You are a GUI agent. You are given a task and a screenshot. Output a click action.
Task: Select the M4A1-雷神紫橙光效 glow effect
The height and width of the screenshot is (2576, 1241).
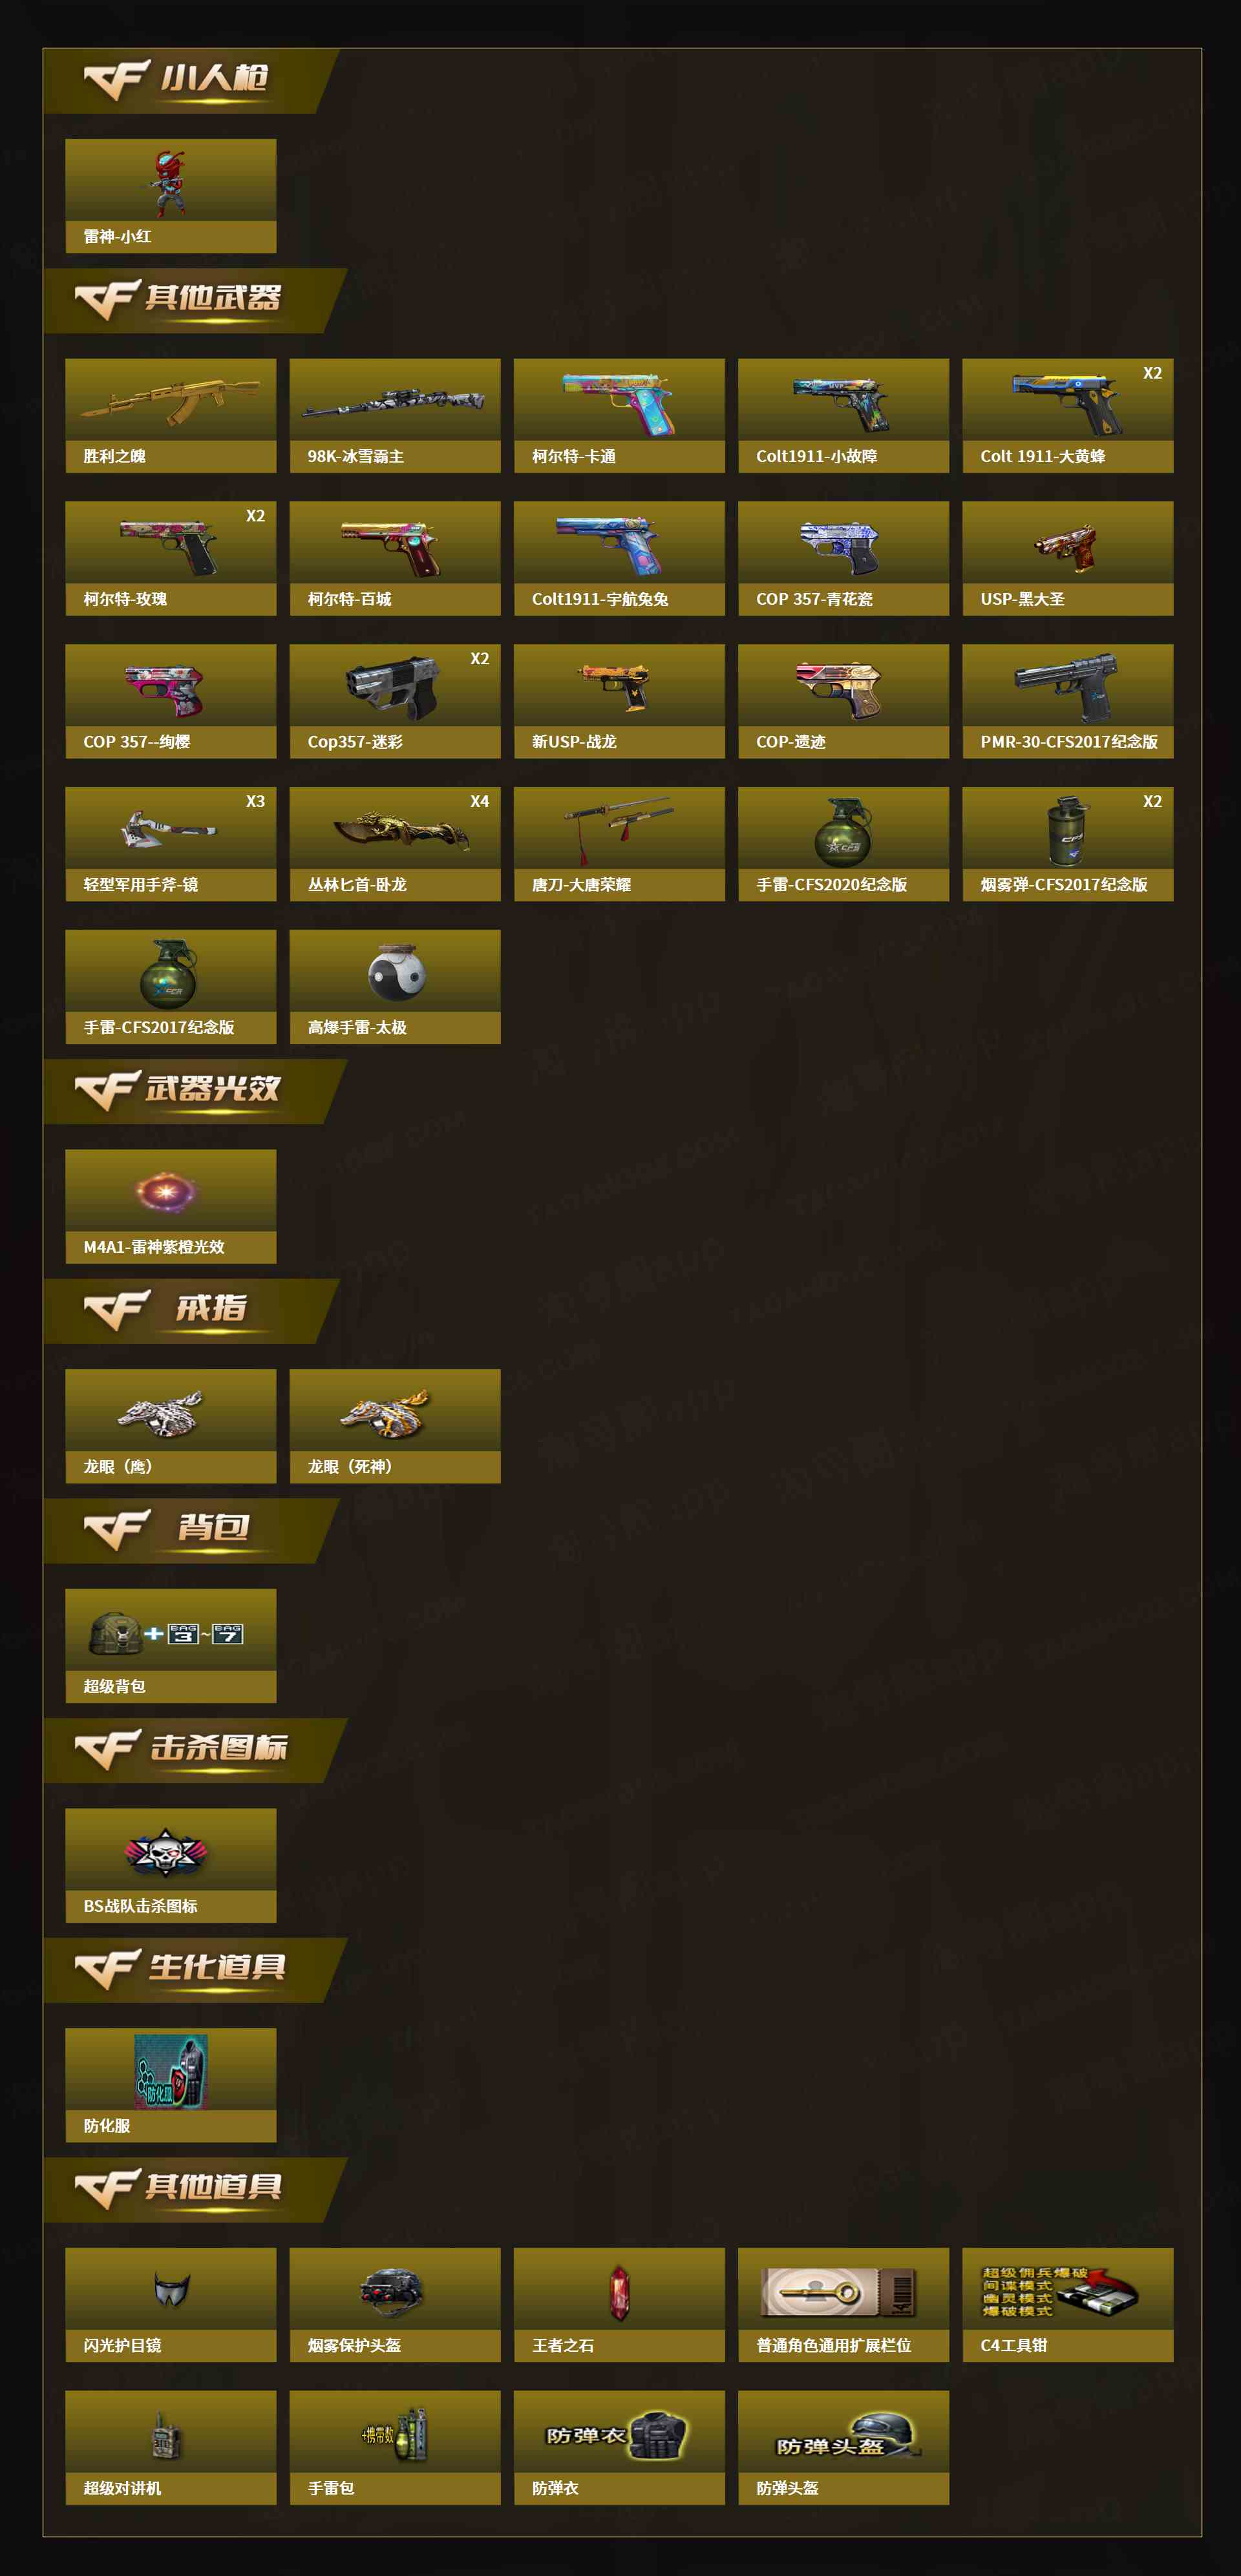[x=166, y=1190]
